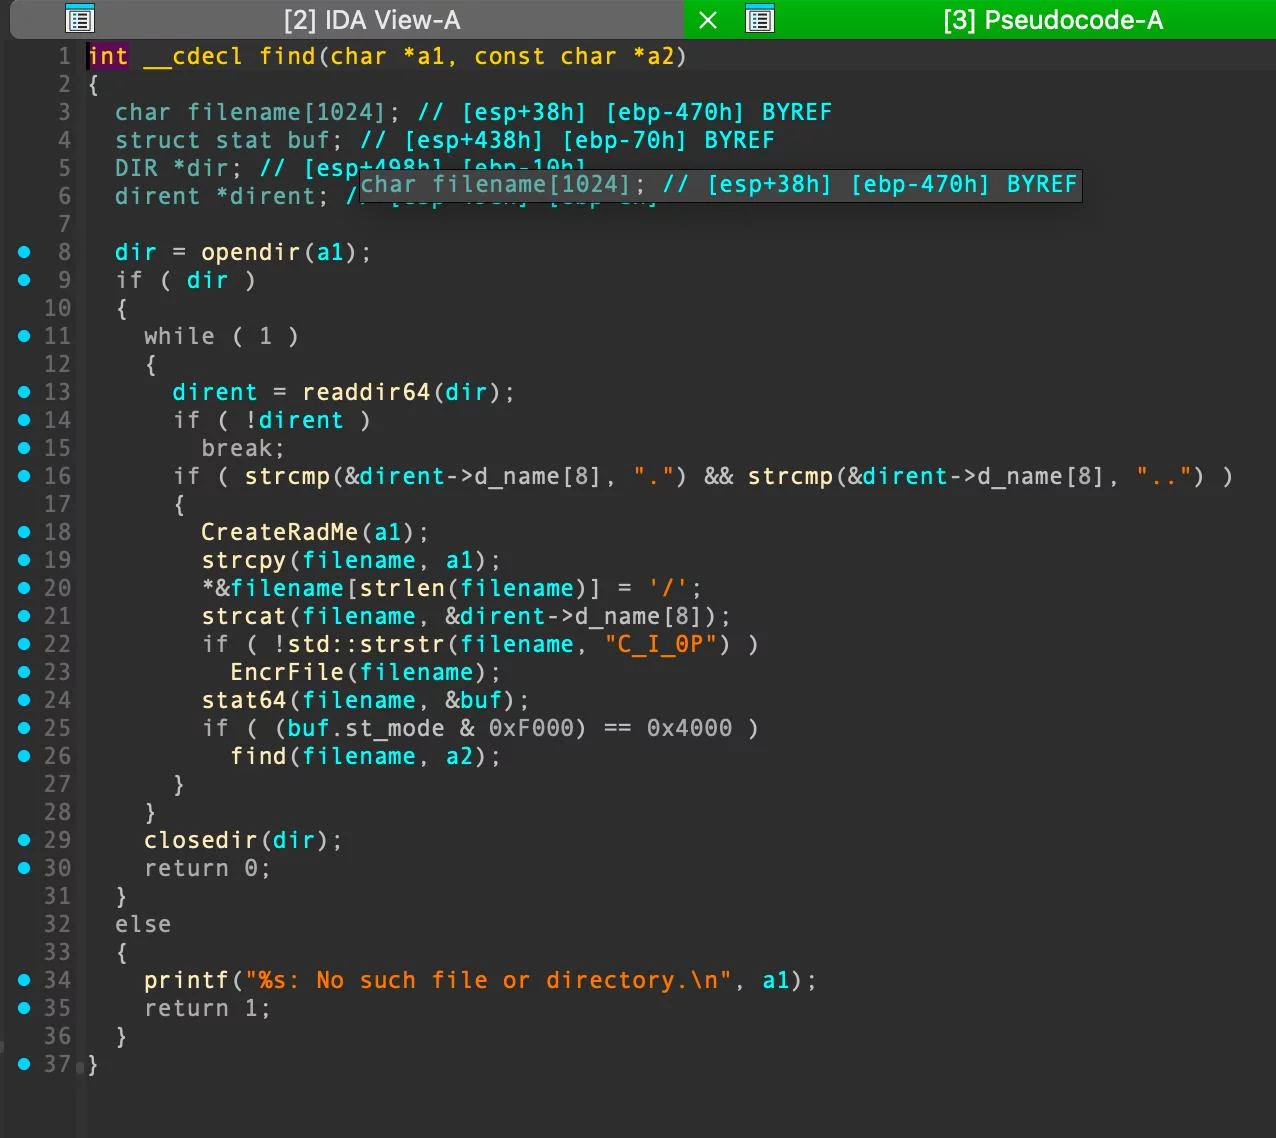1276x1138 pixels.
Task: Click the Pseudocode-A tab icon
Action: [x=760, y=19]
